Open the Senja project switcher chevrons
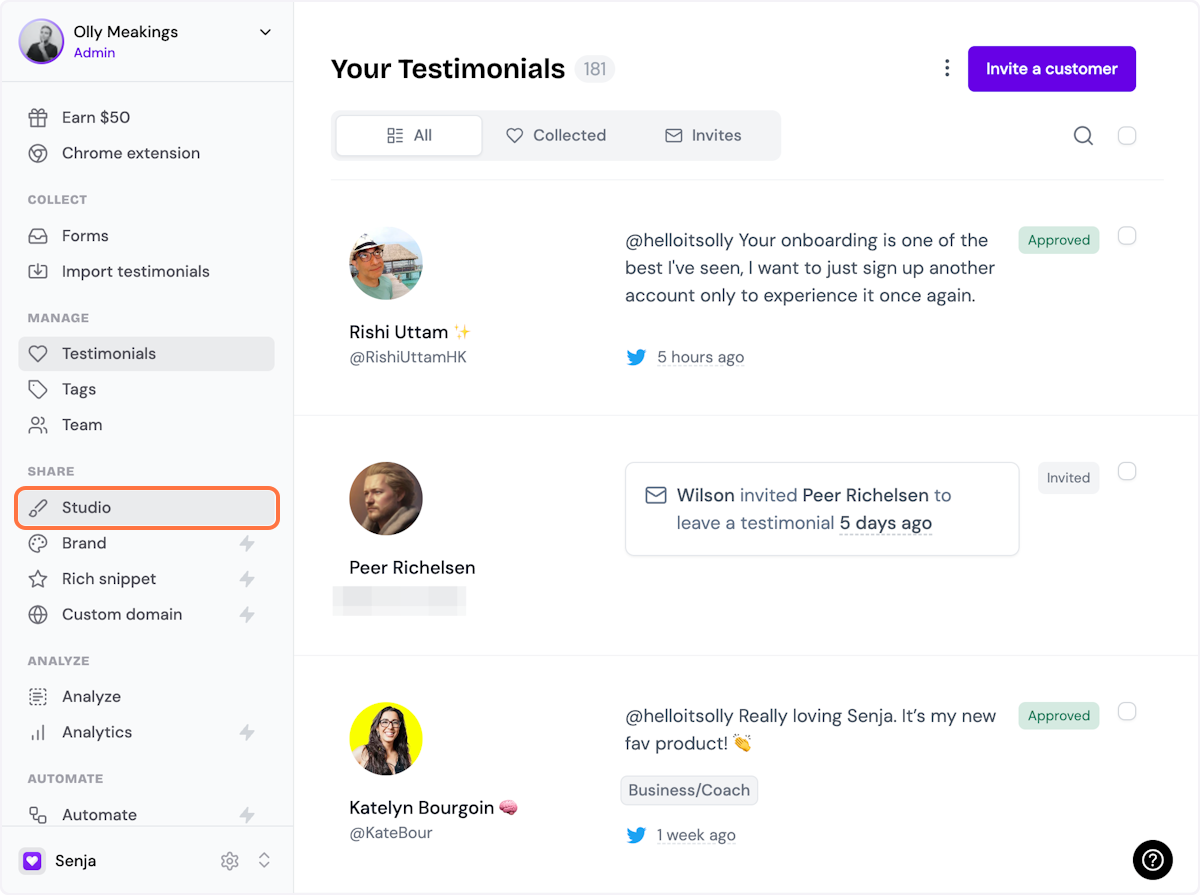Screen dimensions: 1200x895 (x=265, y=860)
